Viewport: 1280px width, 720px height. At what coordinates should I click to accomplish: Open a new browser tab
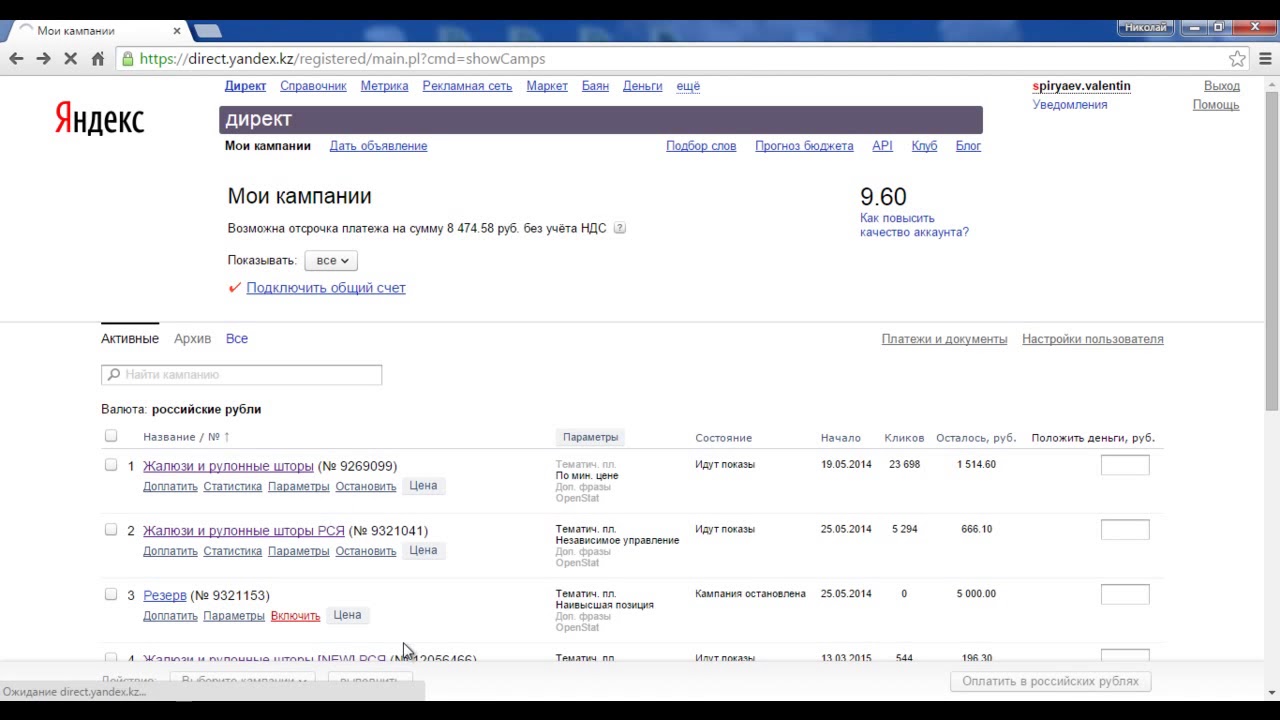pyautogui.click(x=208, y=31)
